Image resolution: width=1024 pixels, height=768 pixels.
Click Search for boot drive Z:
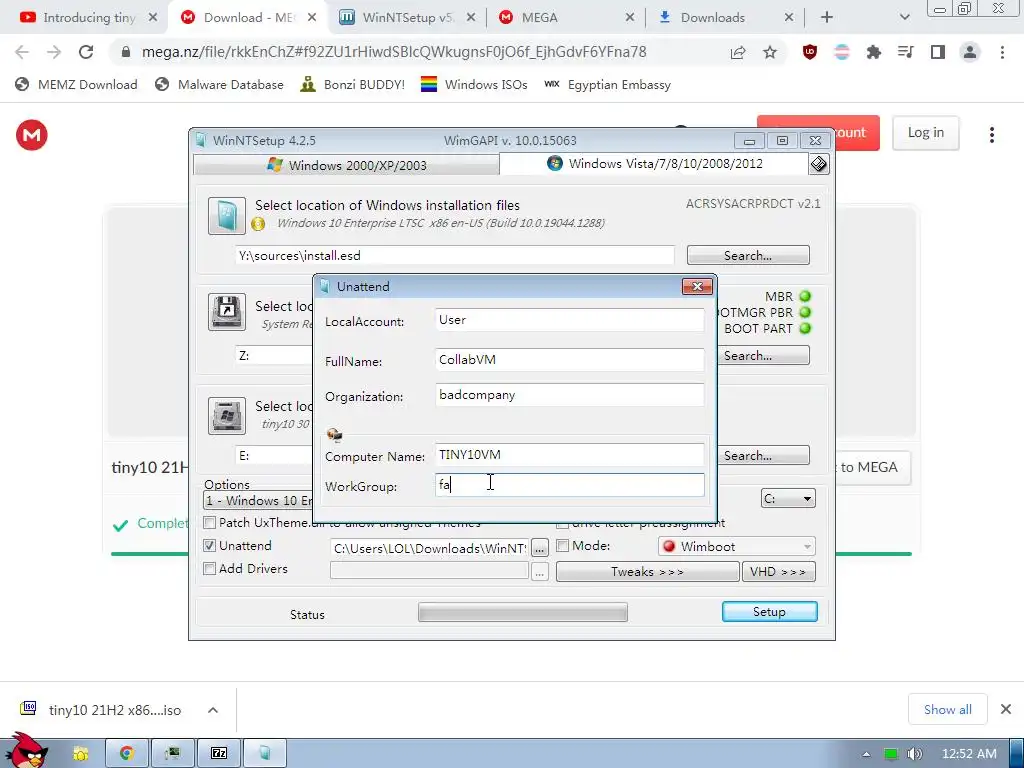tap(763, 355)
